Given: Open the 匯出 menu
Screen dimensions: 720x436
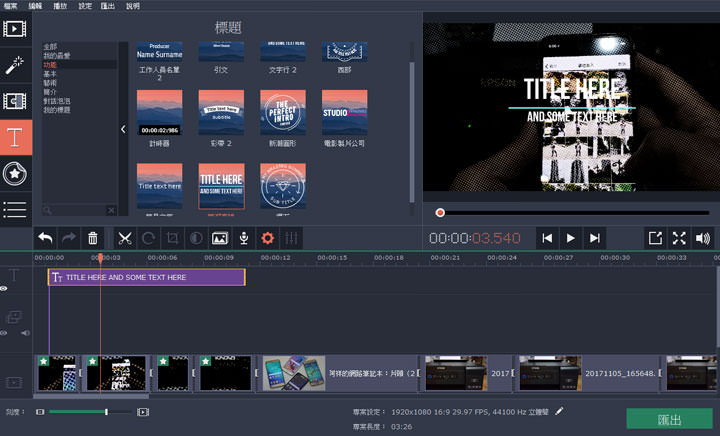Looking at the screenshot, I should (107, 6).
